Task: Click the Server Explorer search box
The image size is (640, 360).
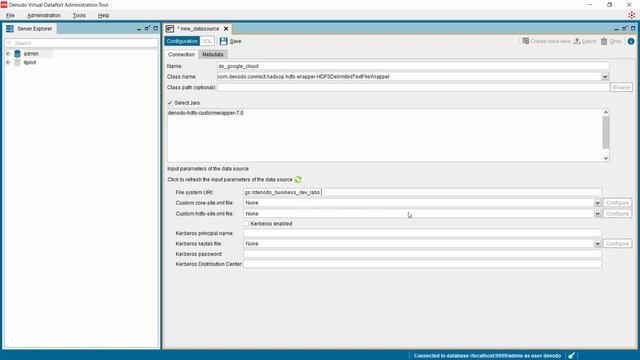Action: click(x=81, y=43)
